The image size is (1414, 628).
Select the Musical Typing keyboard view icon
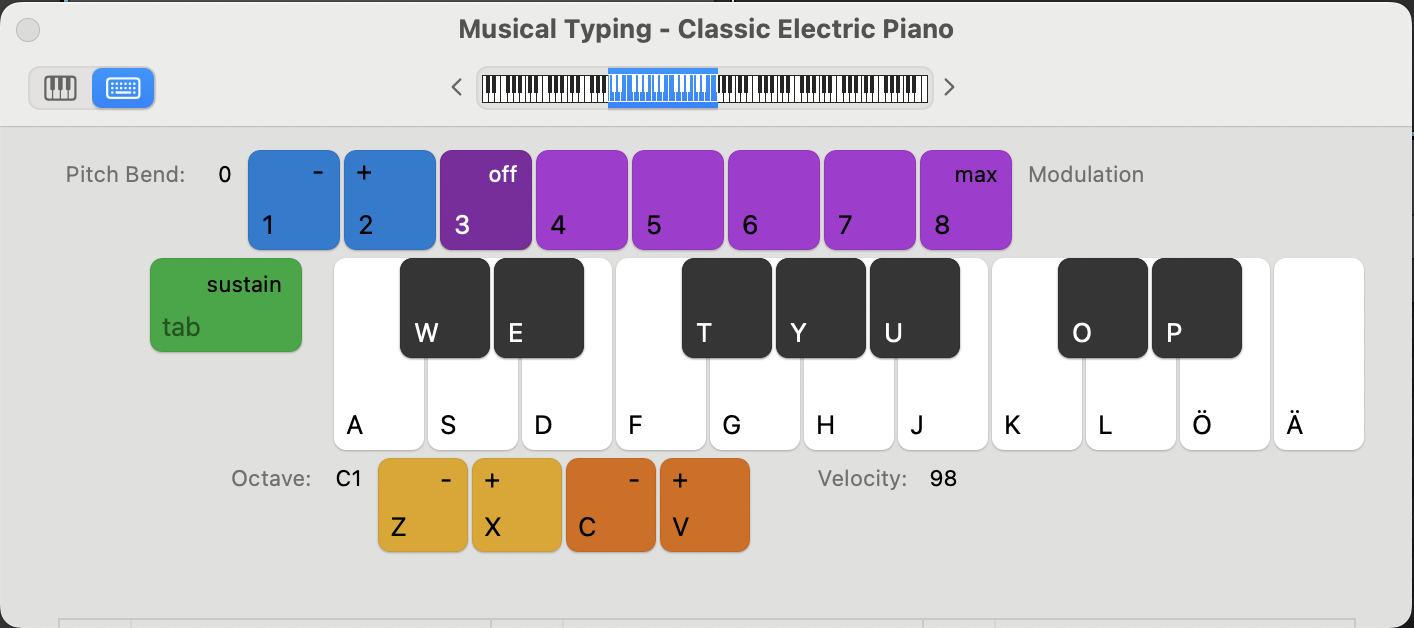(123, 88)
